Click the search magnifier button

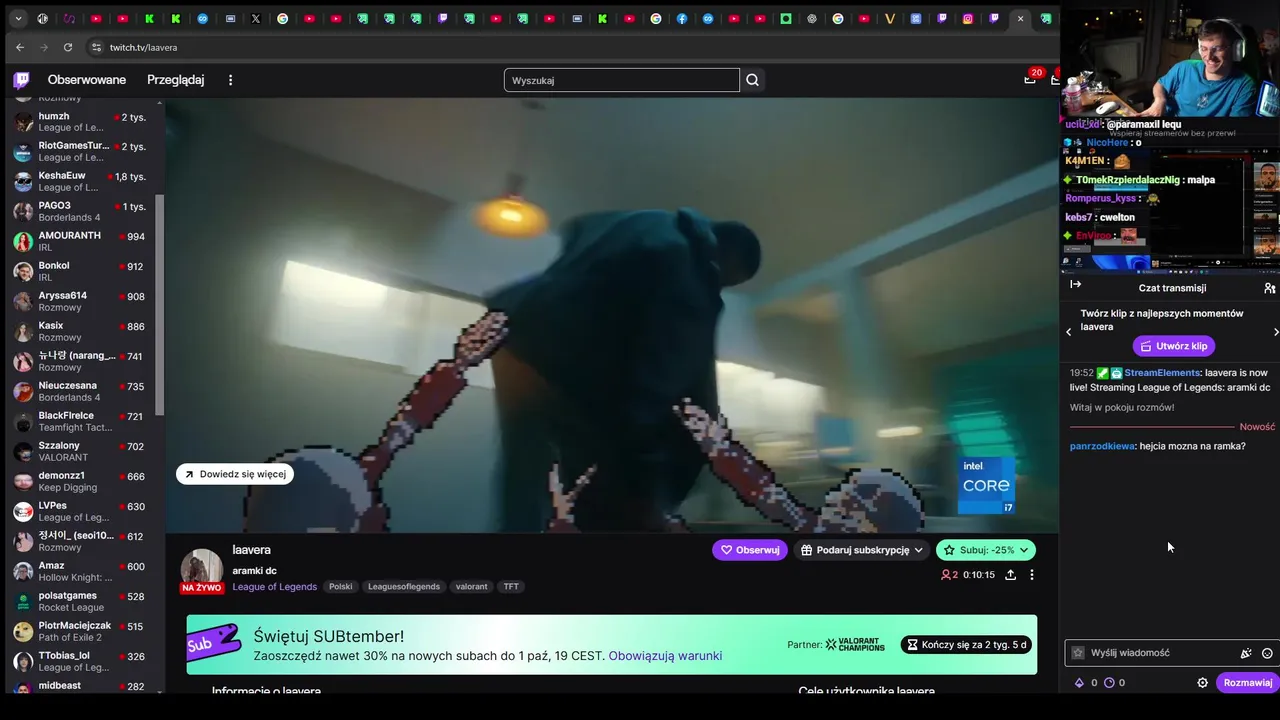[x=752, y=80]
